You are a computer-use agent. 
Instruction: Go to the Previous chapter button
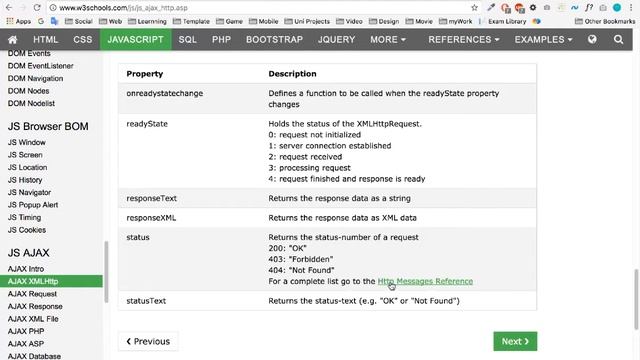(x=148, y=341)
